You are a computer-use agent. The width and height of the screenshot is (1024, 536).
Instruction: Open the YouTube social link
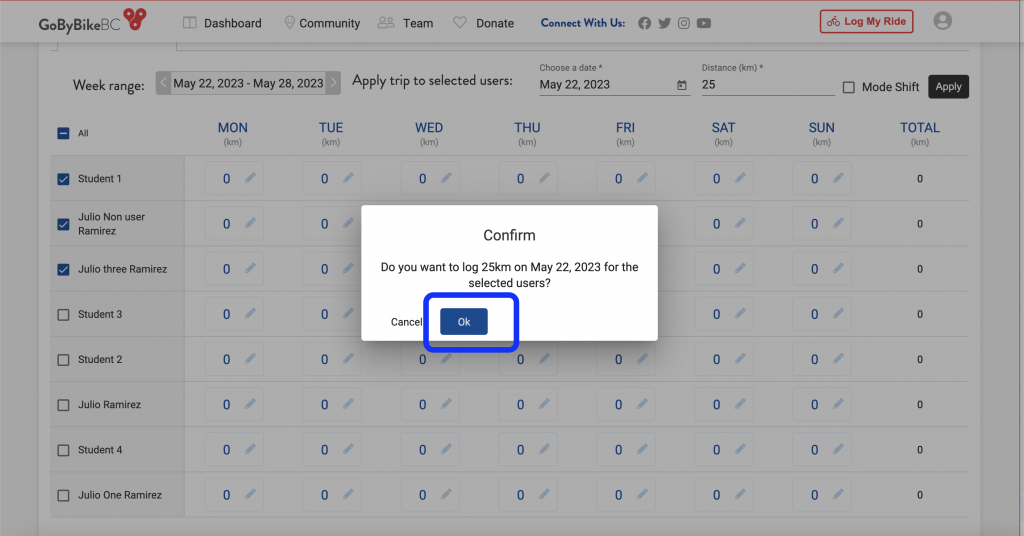pyautogui.click(x=704, y=24)
